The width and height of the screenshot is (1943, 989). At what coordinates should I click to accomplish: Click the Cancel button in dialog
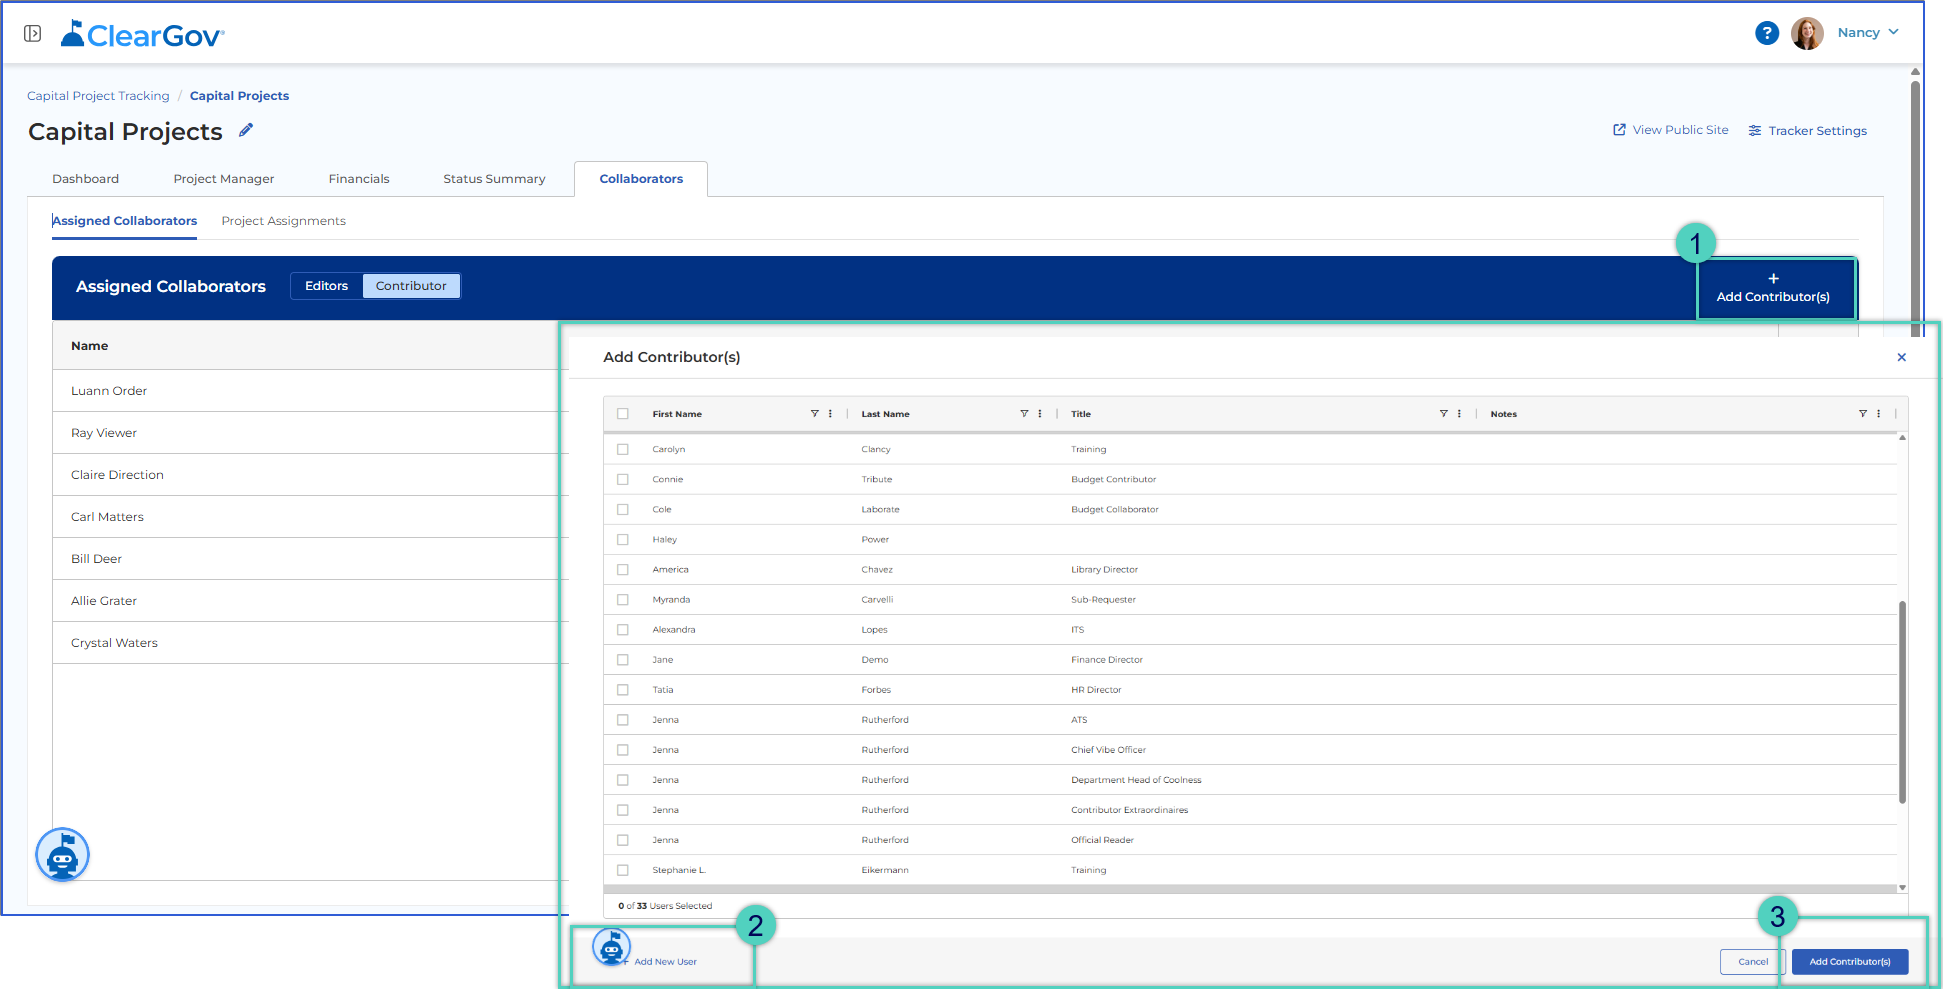[1753, 962]
